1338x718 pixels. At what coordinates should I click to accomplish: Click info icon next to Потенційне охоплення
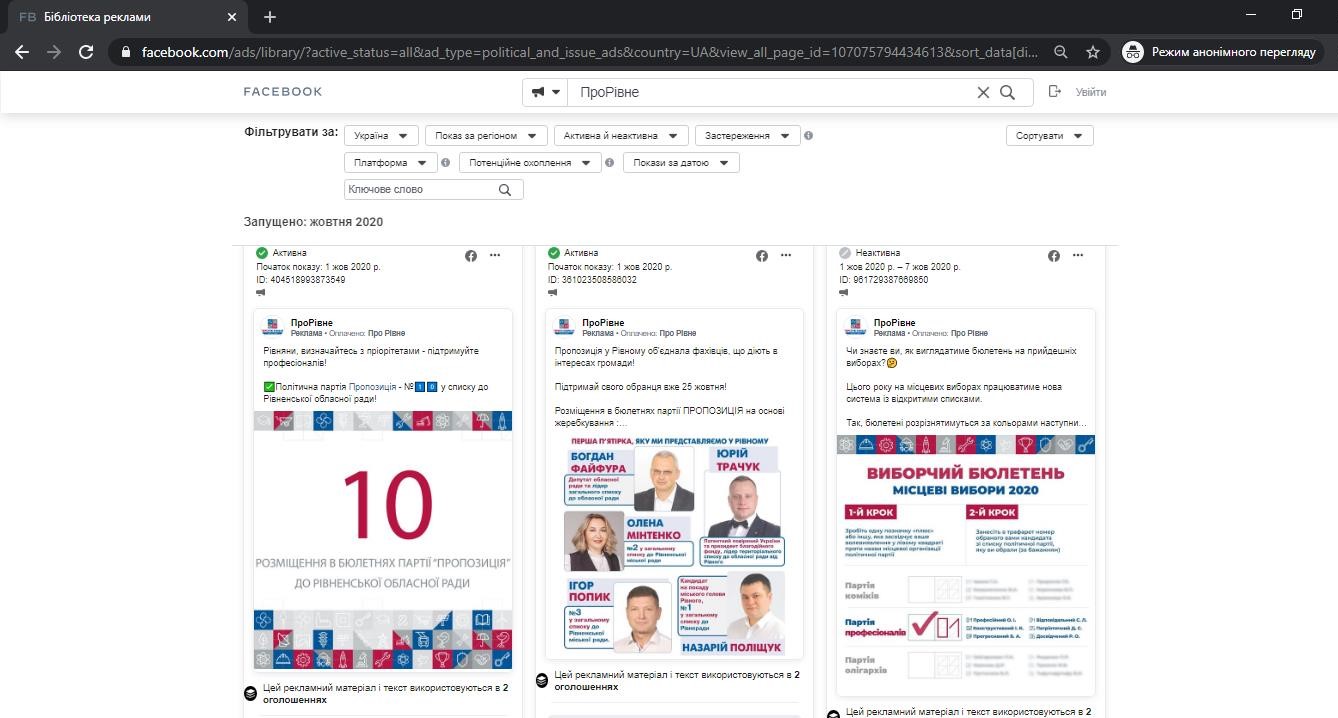610,162
